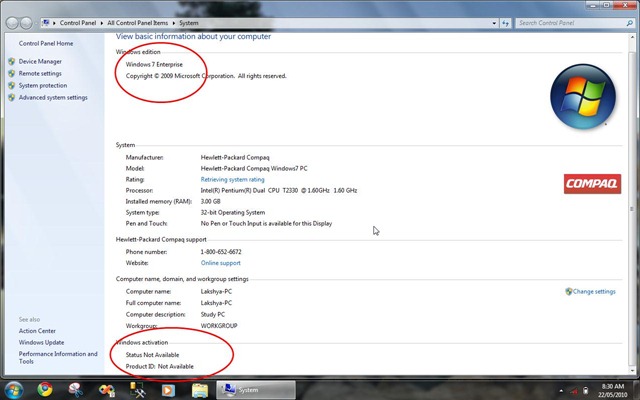This screenshot has width=640, height=400.
Task: Select System breadcrumb segment
Action: click(x=189, y=23)
